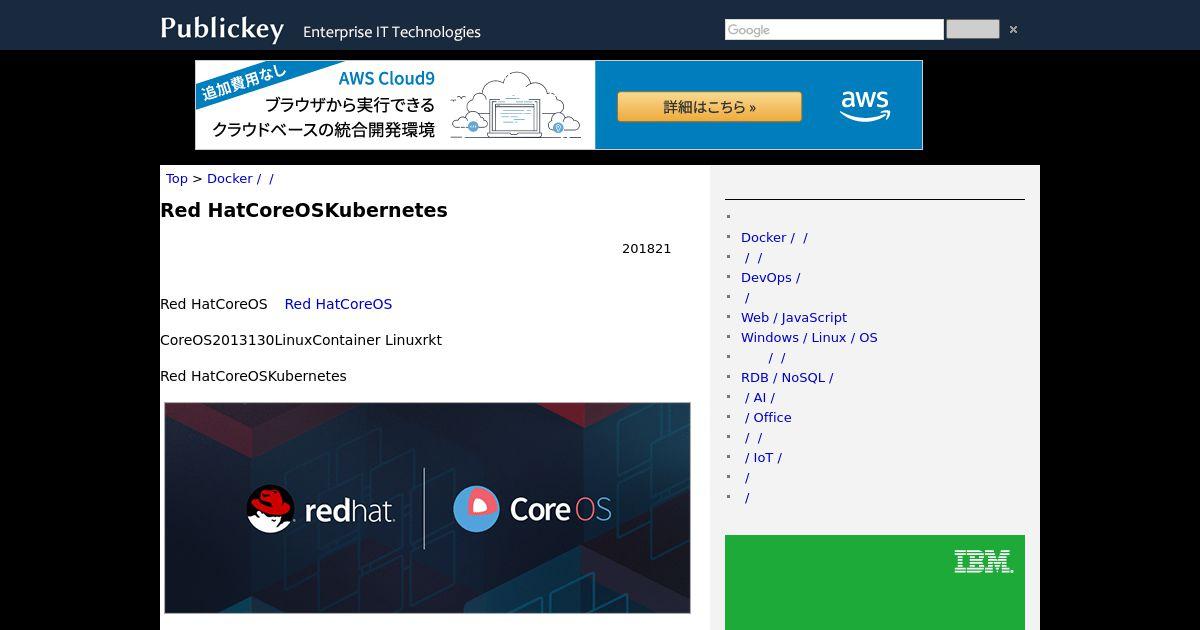This screenshot has height=630, width=1200.
Task: Open the IoT sidebar category
Action: (763, 457)
